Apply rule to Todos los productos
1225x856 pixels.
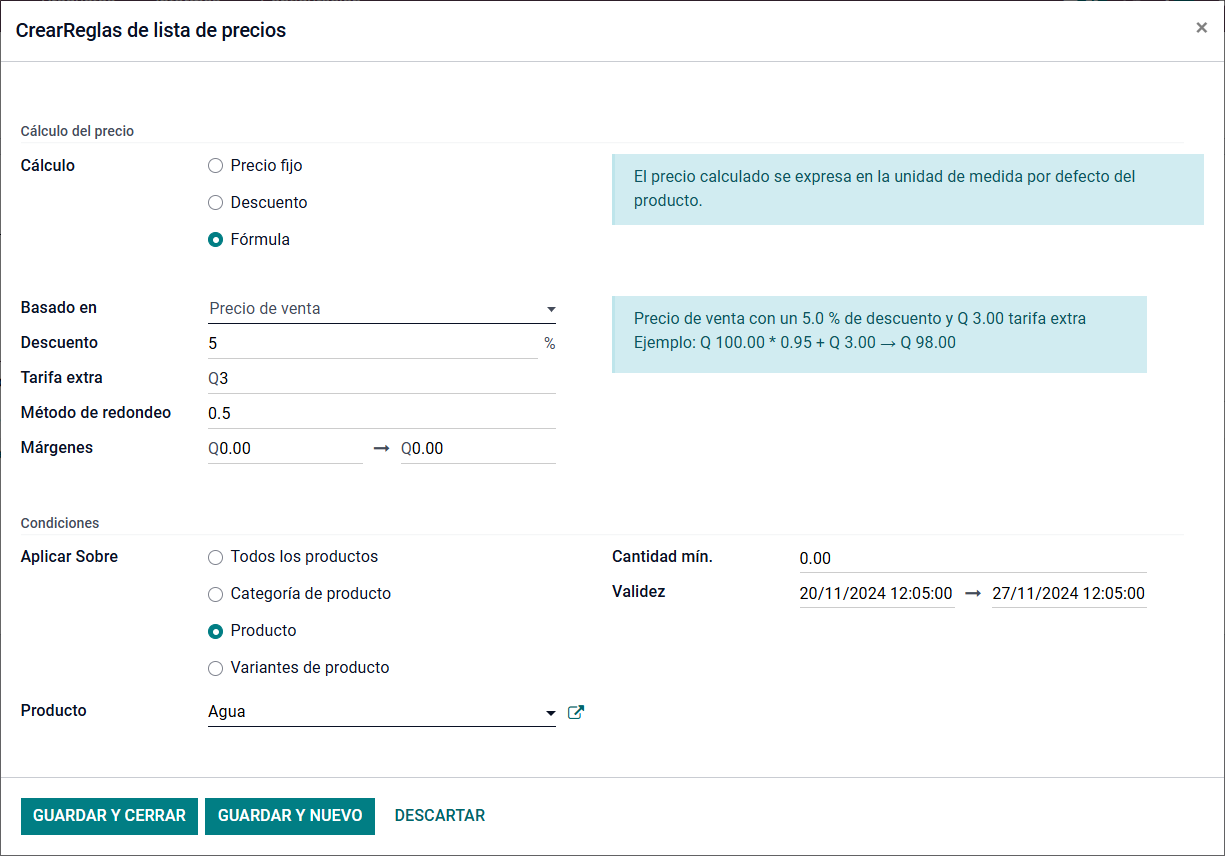pos(215,557)
